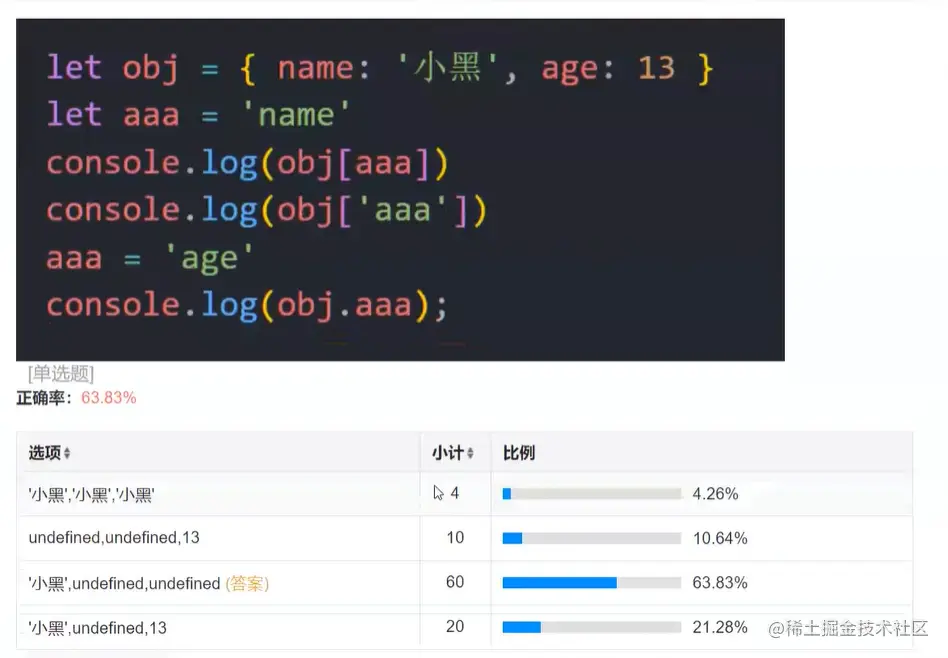Click the code line aaa = 'age'
This screenshot has height=658, width=948.
click(x=149, y=258)
